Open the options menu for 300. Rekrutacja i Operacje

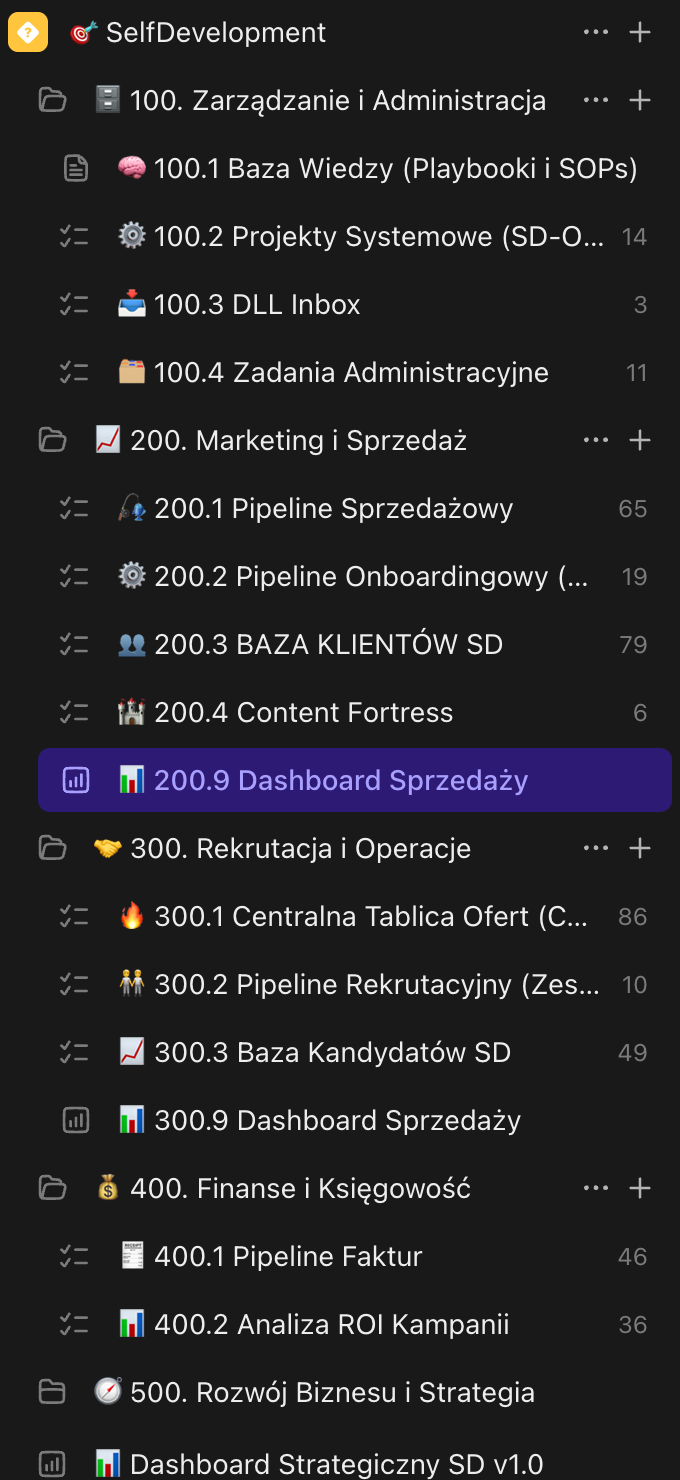pos(596,848)
